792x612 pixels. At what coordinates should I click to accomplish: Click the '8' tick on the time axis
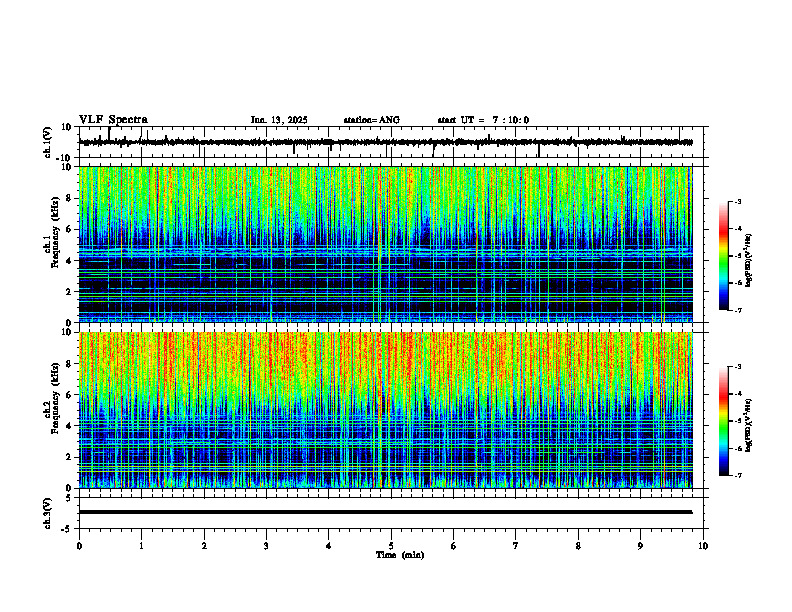pyautogui.click(x=578, y=546)
